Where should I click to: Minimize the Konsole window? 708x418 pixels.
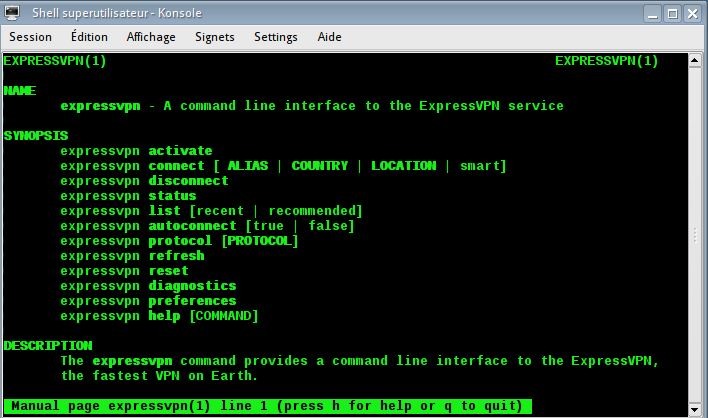pyautogui.click(x=652, y=14)
